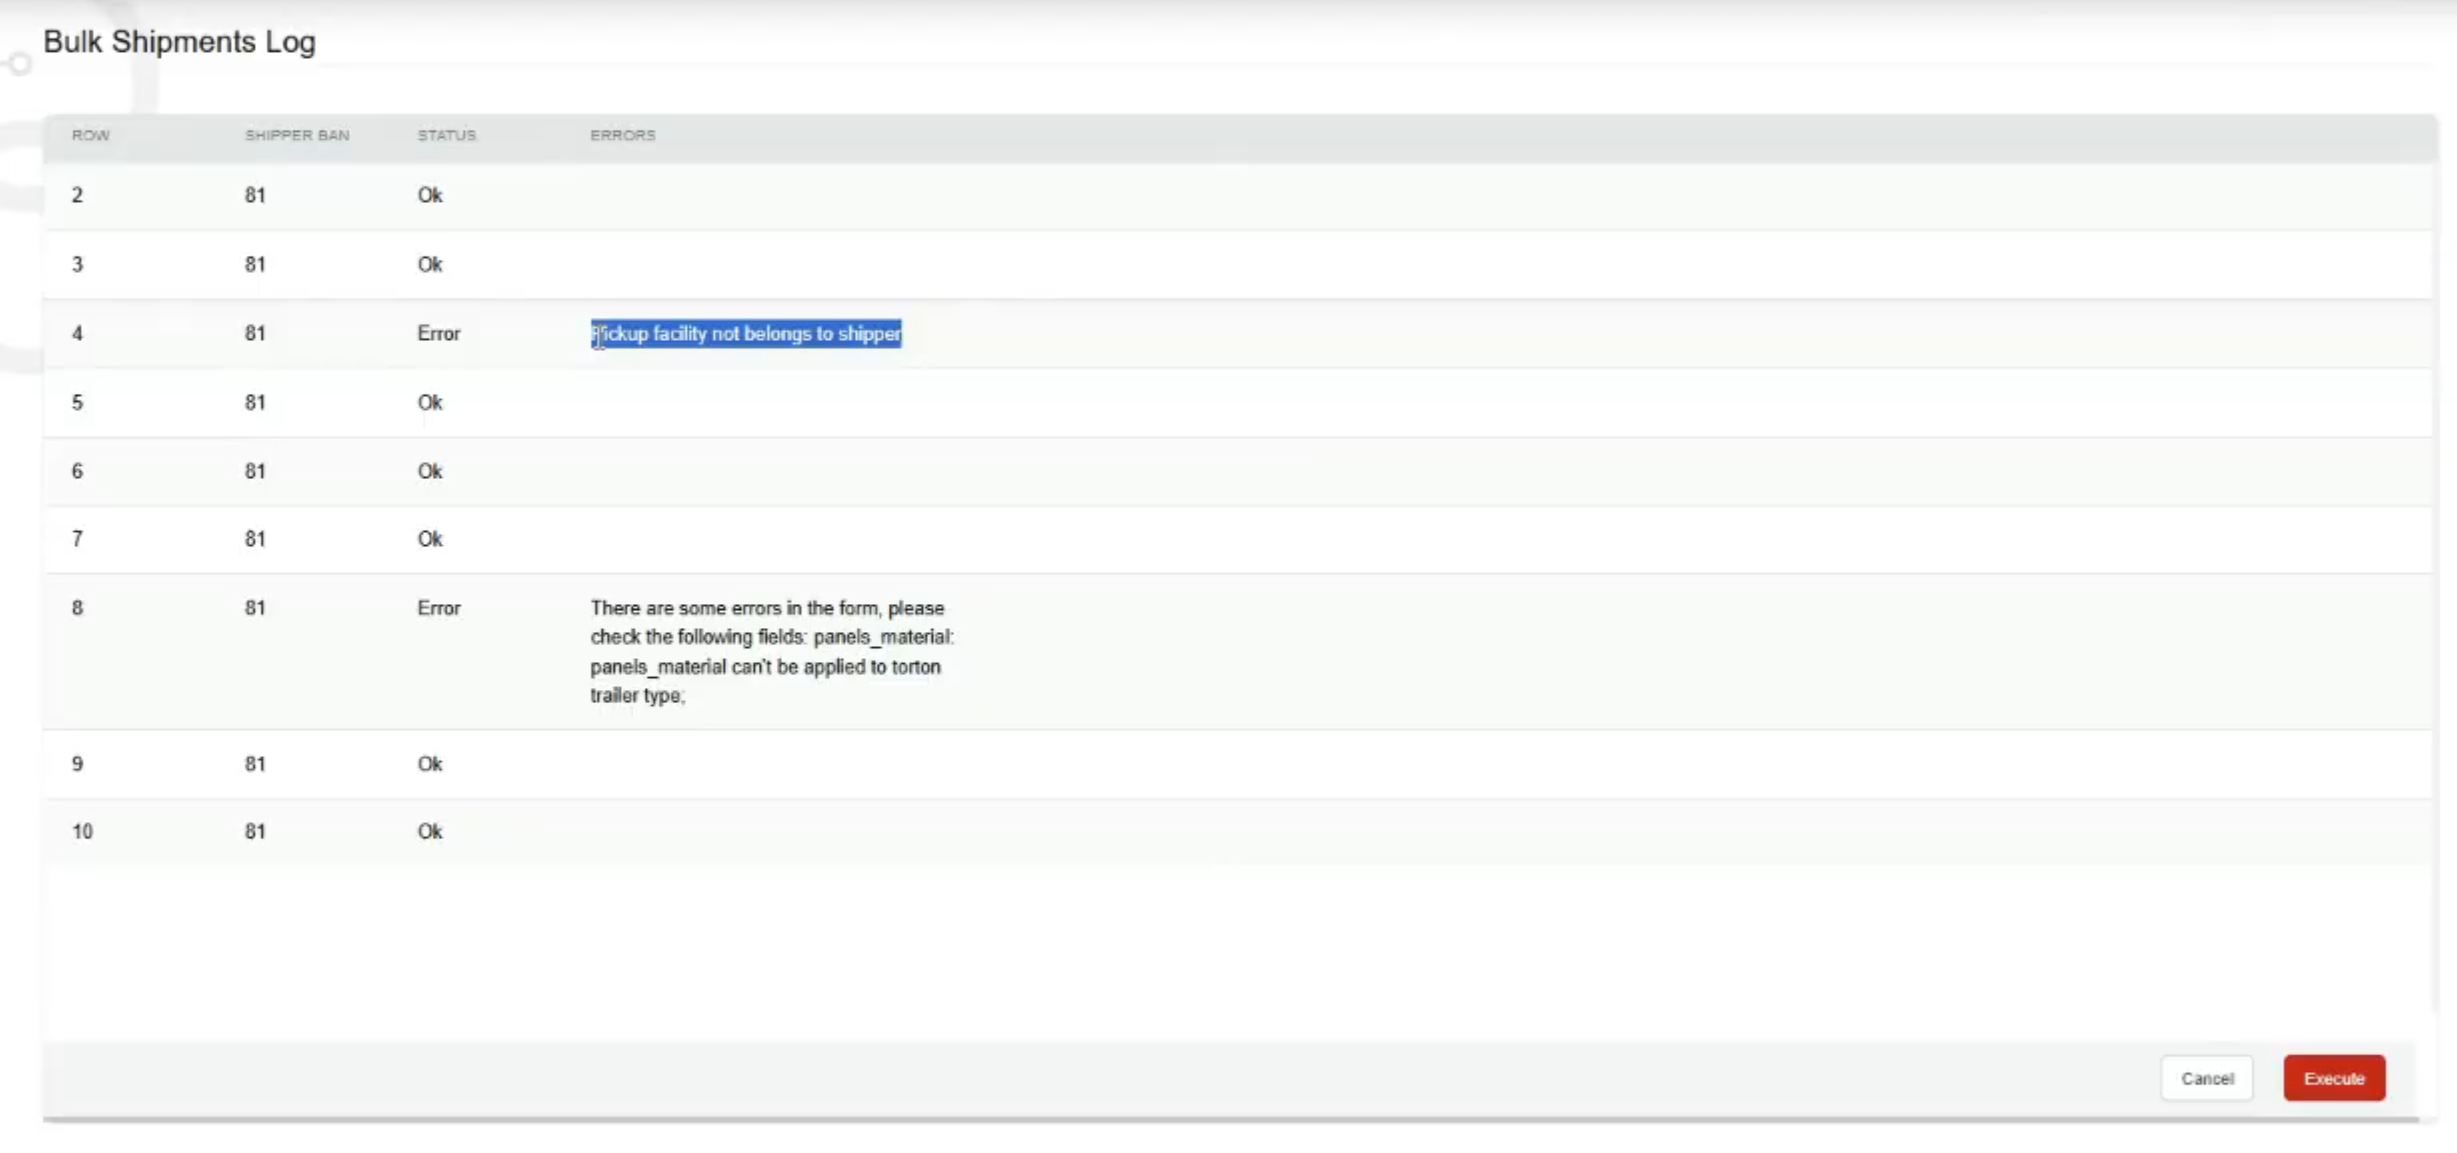2457x1153 pixels.
Task: Click shipper BAN 81 in row 2
Action: click(x=255, y=195)
